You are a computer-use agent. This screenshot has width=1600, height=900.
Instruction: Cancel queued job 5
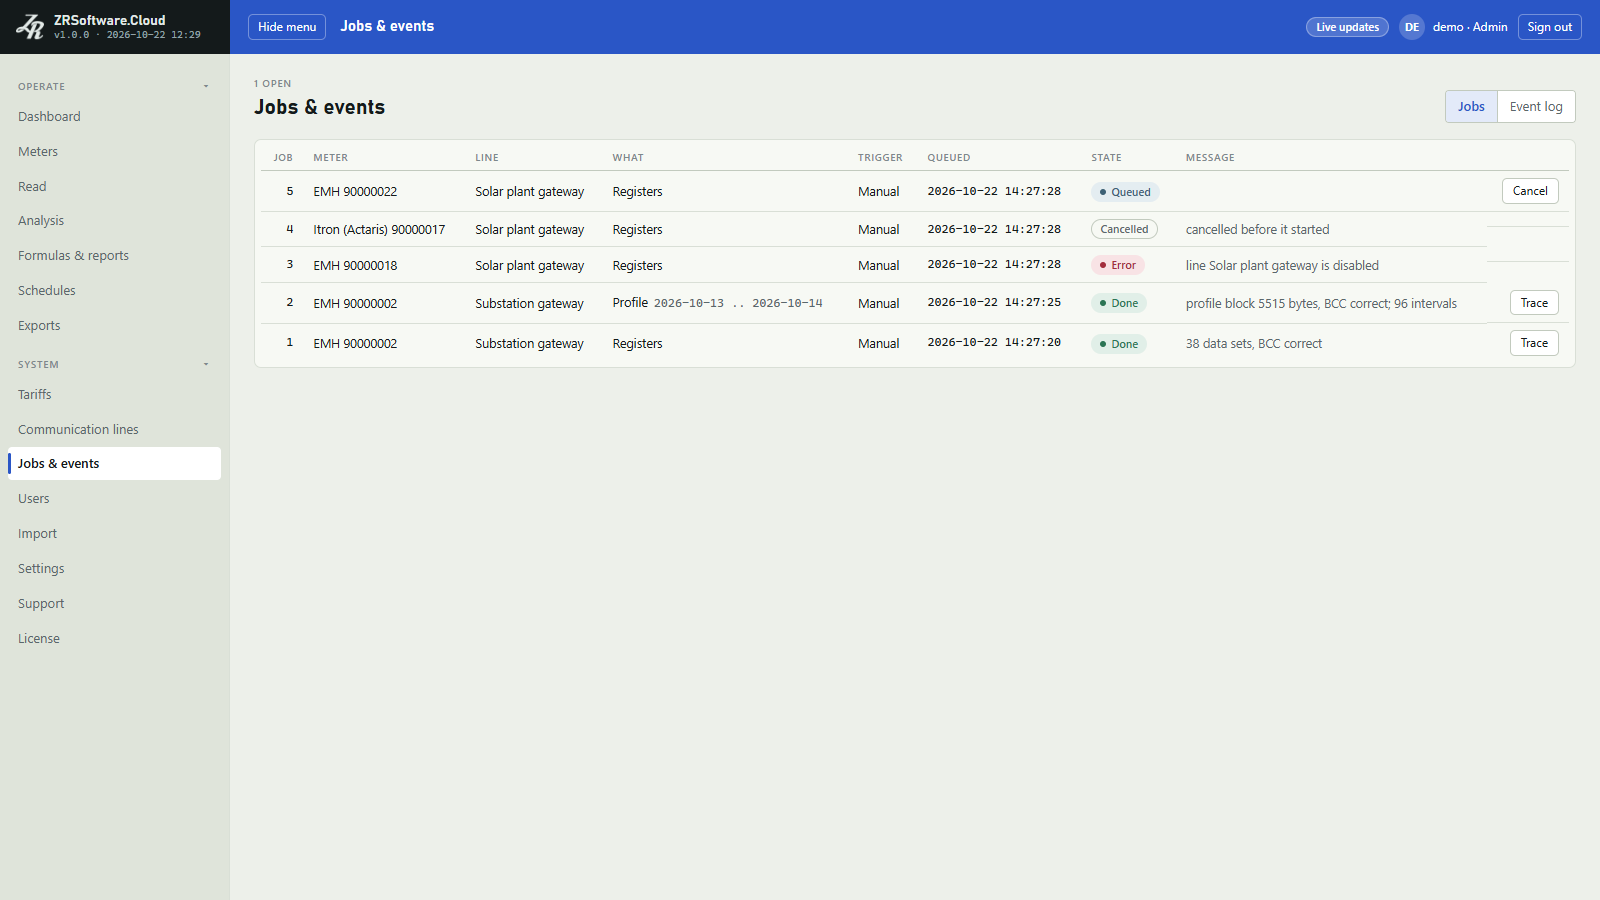coord(1530,191)
